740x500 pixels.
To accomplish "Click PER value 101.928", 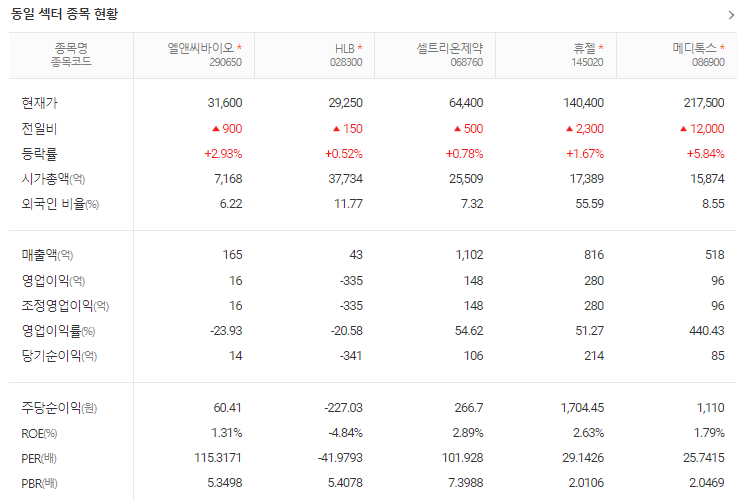I will [462, 458].
